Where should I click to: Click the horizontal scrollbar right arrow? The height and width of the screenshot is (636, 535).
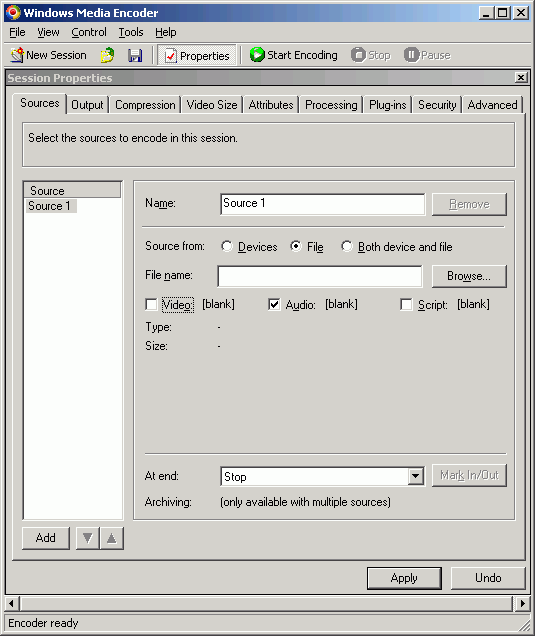tap(522, 603)
